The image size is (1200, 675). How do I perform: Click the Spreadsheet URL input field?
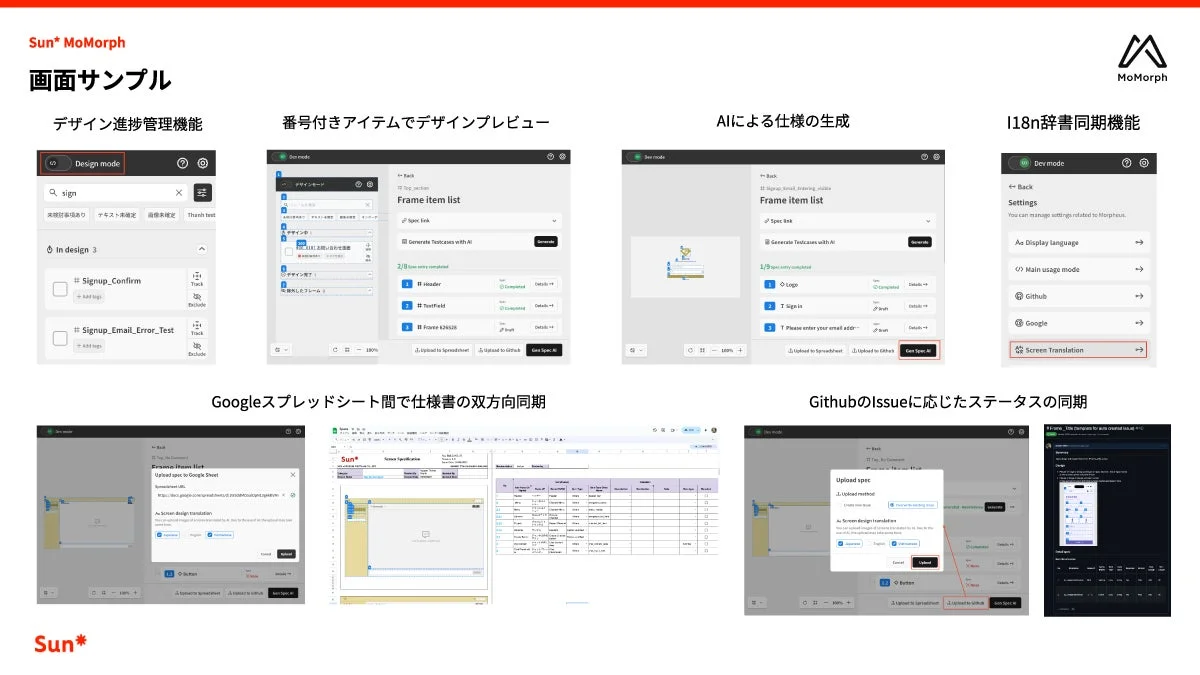(x=218, y=495)
